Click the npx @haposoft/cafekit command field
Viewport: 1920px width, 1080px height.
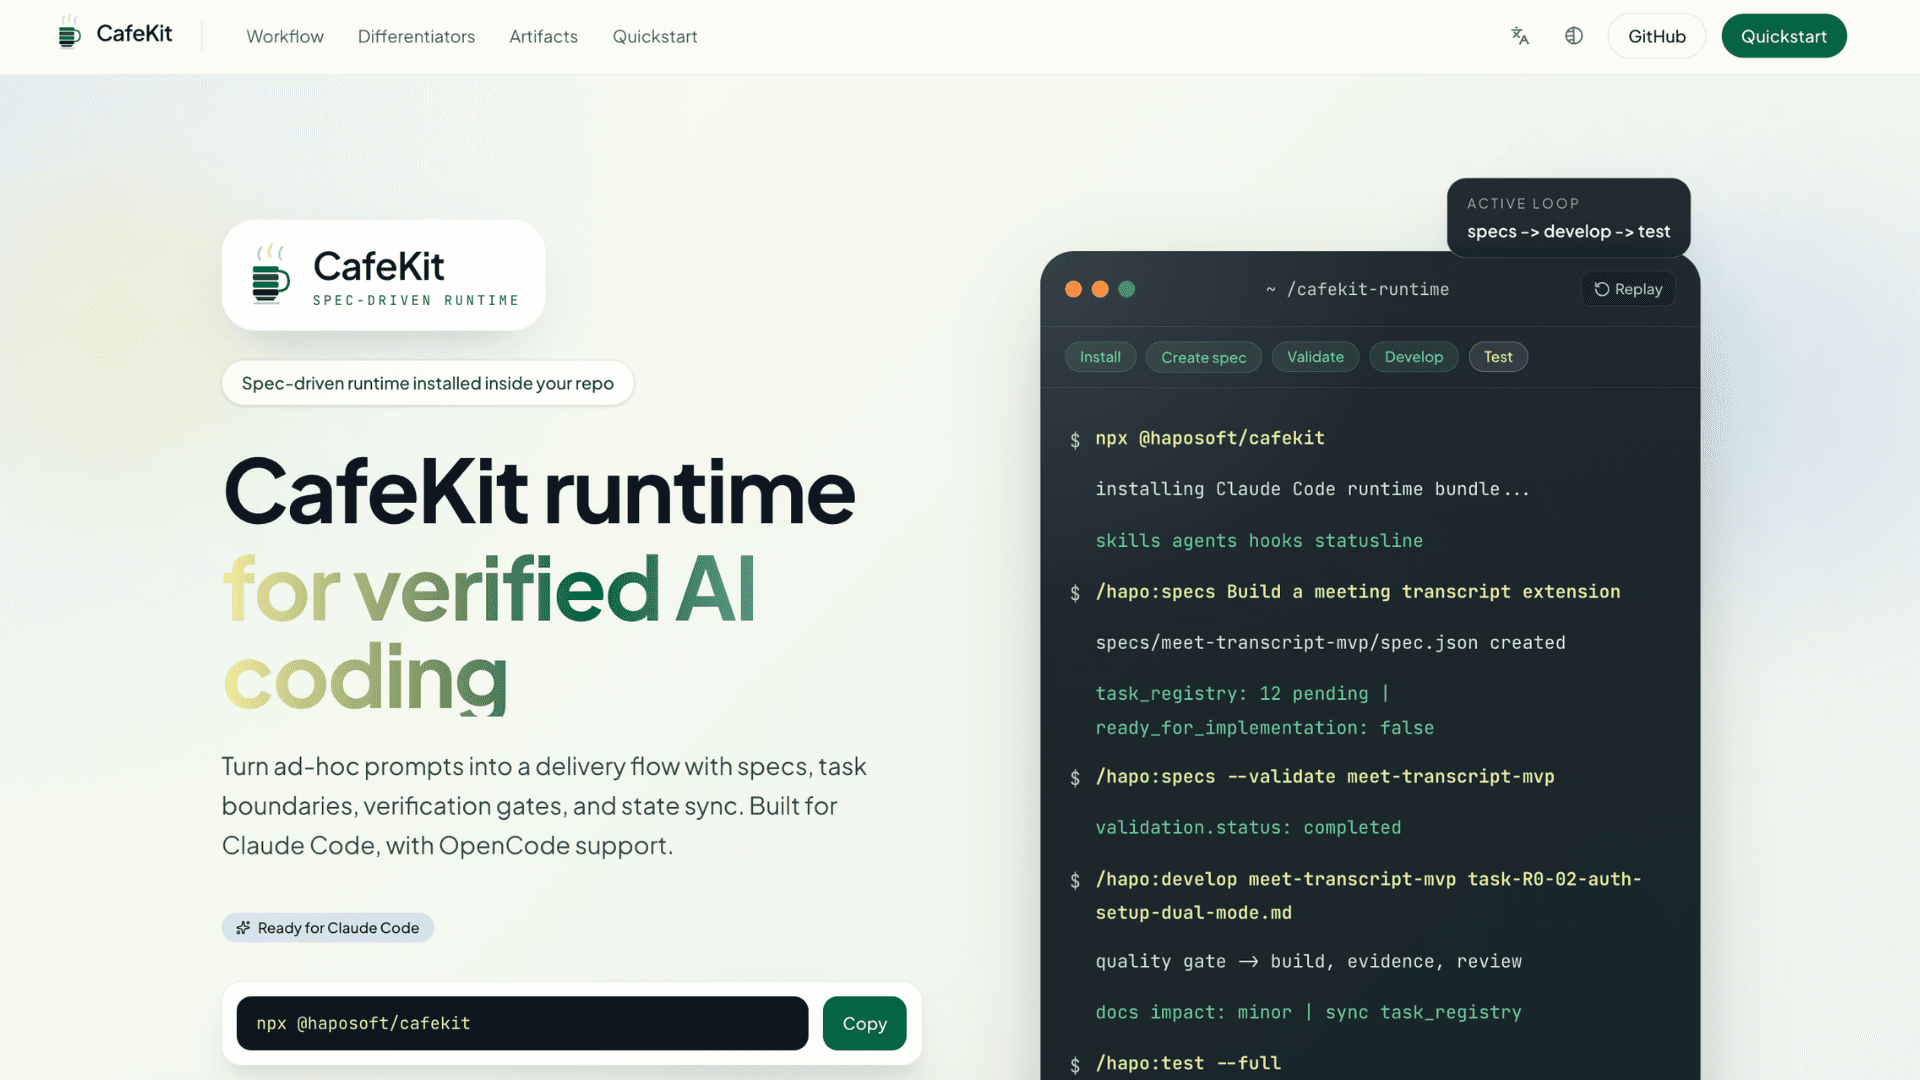(x=522, y=1023)
